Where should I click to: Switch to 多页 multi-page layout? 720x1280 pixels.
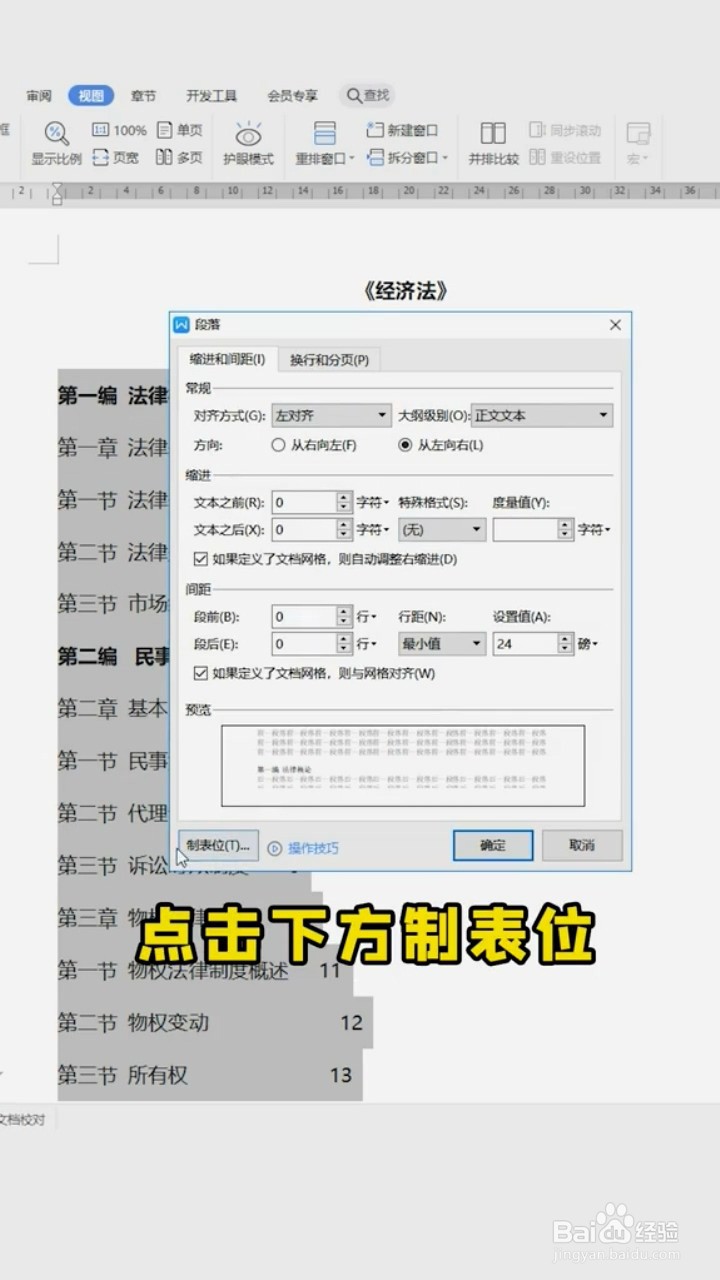click(x=180, y=158)
